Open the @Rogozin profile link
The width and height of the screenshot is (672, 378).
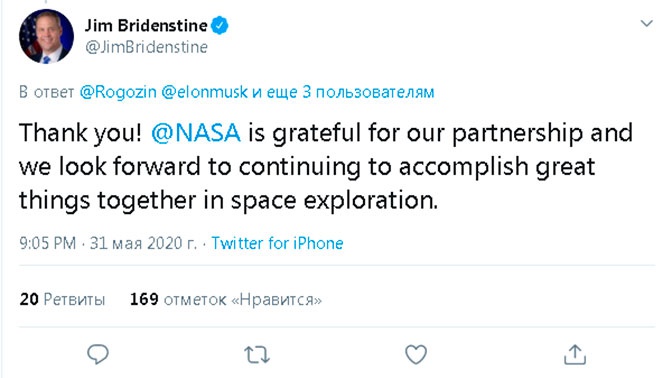[118, 92]
